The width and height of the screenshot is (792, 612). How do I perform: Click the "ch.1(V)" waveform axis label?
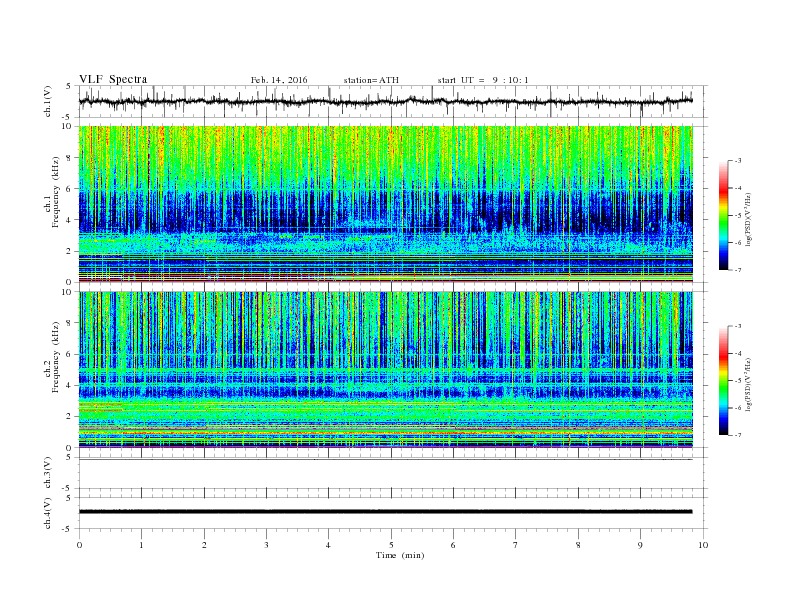pos(48,101)
